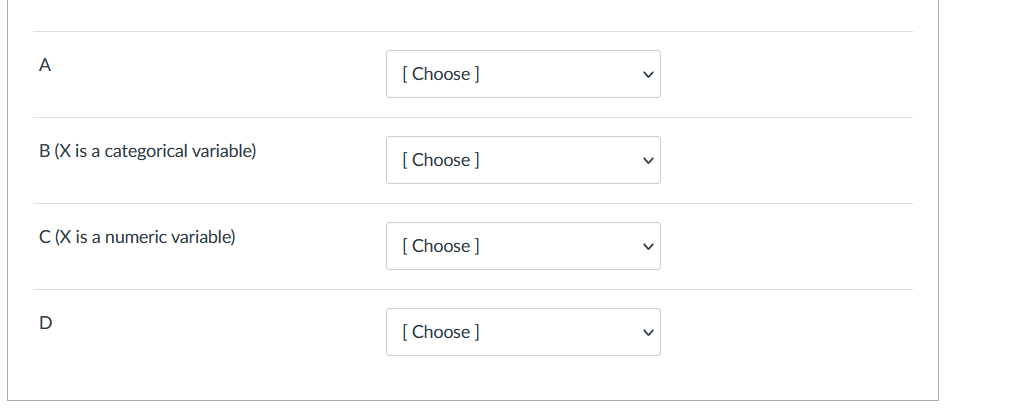Viewport: 1032px width, 417px height.
Task: Click the text "(X is a categorical variable)"
Action: pos(155,152)
